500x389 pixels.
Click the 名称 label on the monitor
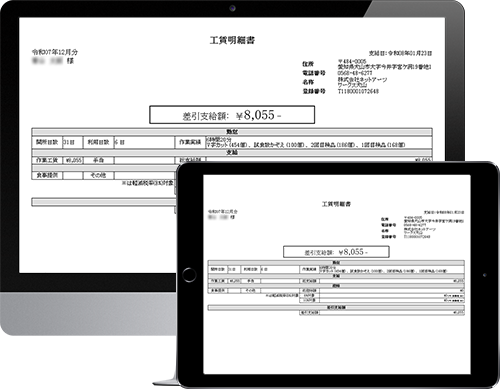click(x=308, y=82)
